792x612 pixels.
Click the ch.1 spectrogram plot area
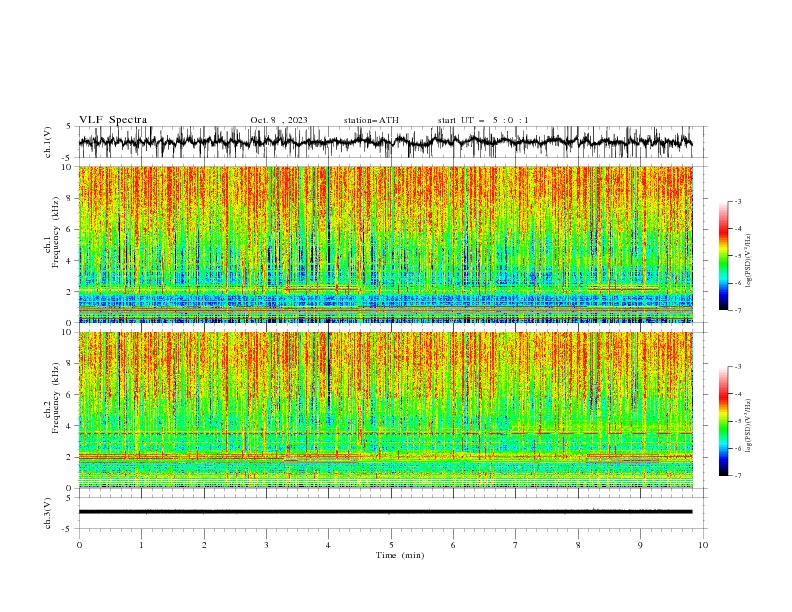(386, 244)
